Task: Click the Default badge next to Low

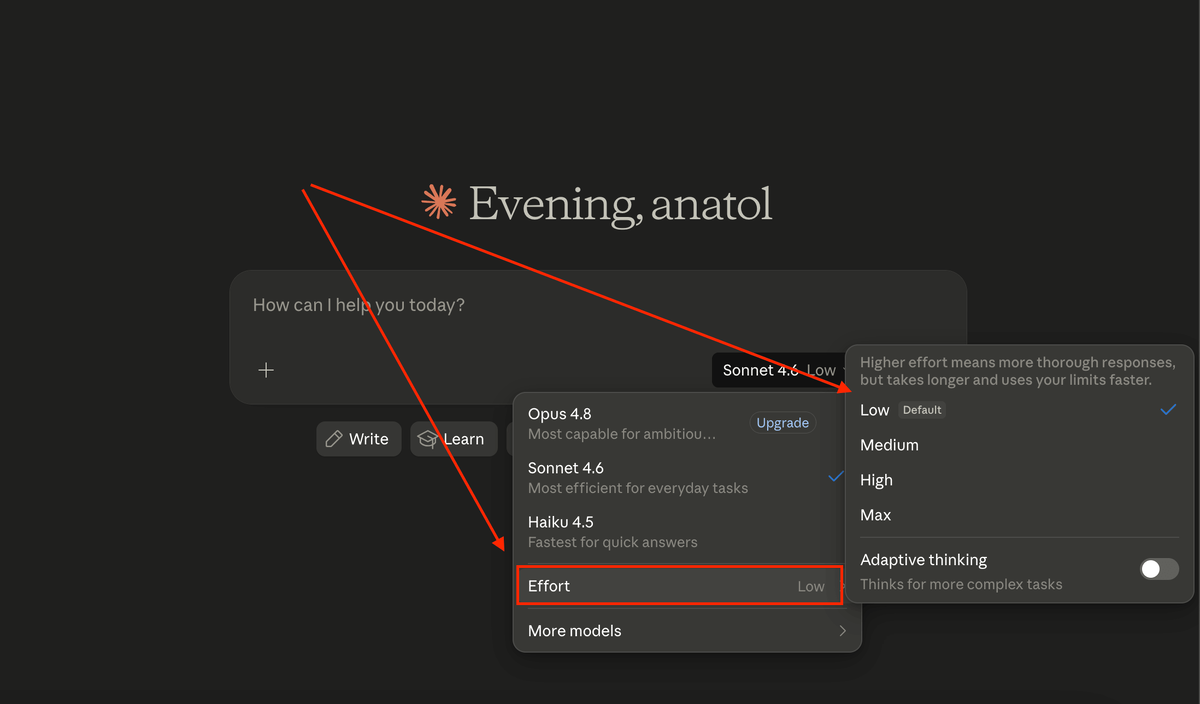Action: [x=922, y=410]
